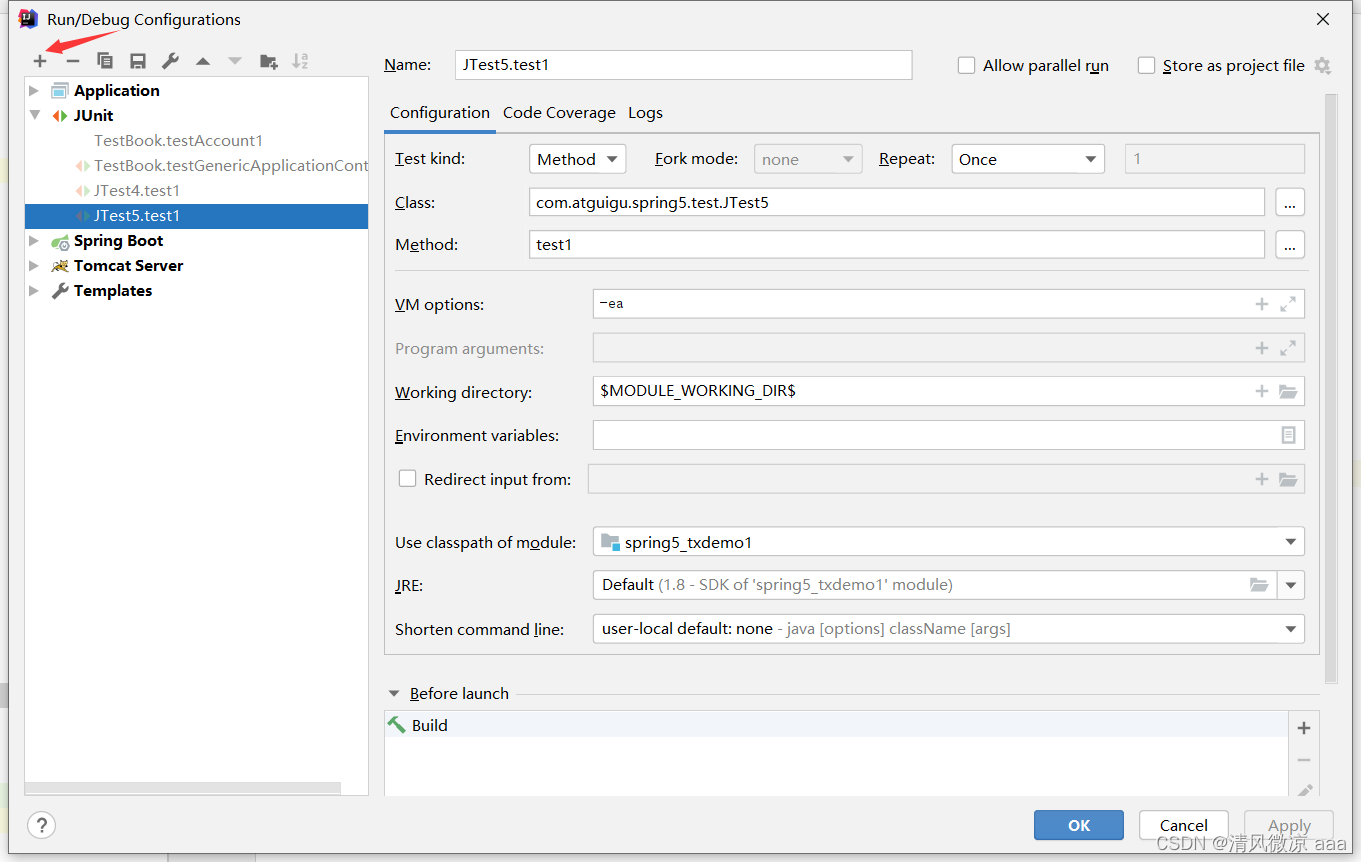The height and width of the screenshot is (862, 1361).
Task: Create a new folder for configurations
Action: [x=268, y=61]
